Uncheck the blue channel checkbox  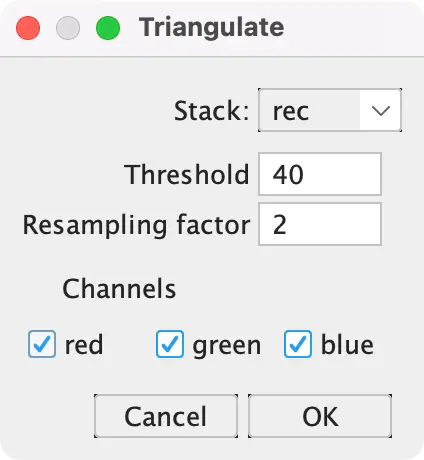[x=298, y=344]
